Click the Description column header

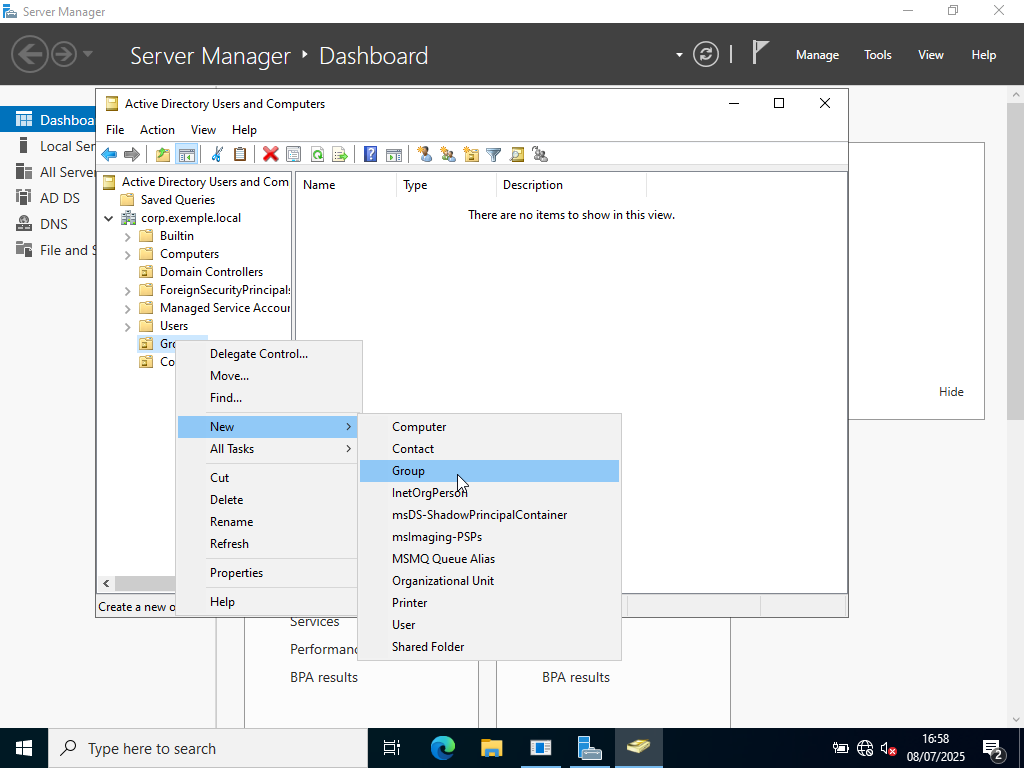pos(571,185)
